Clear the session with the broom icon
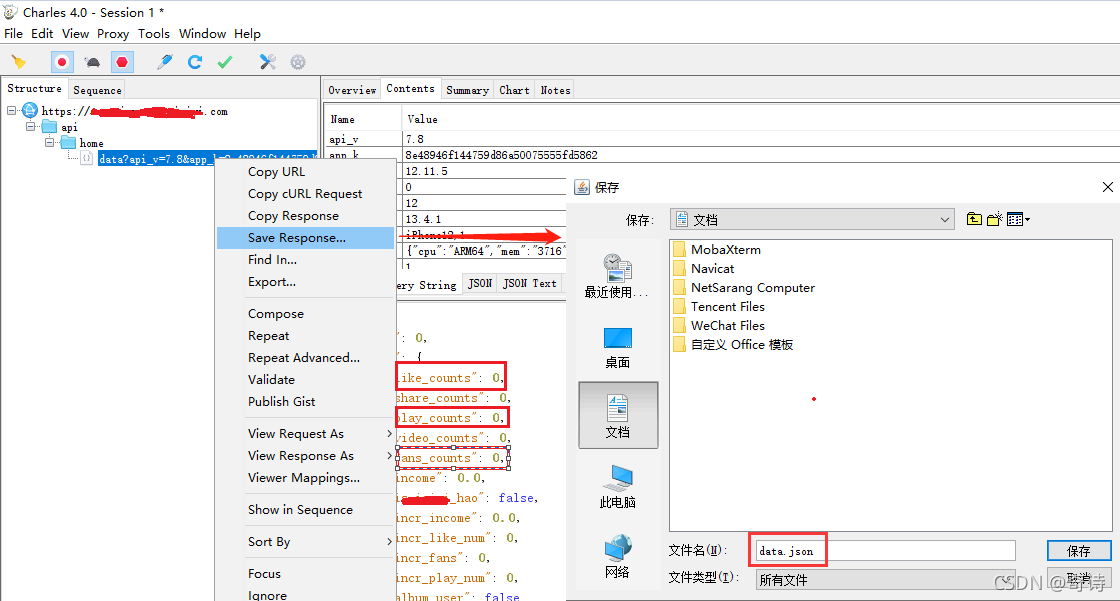Screen dimensions: 1120x601 [x=19, y=62]
